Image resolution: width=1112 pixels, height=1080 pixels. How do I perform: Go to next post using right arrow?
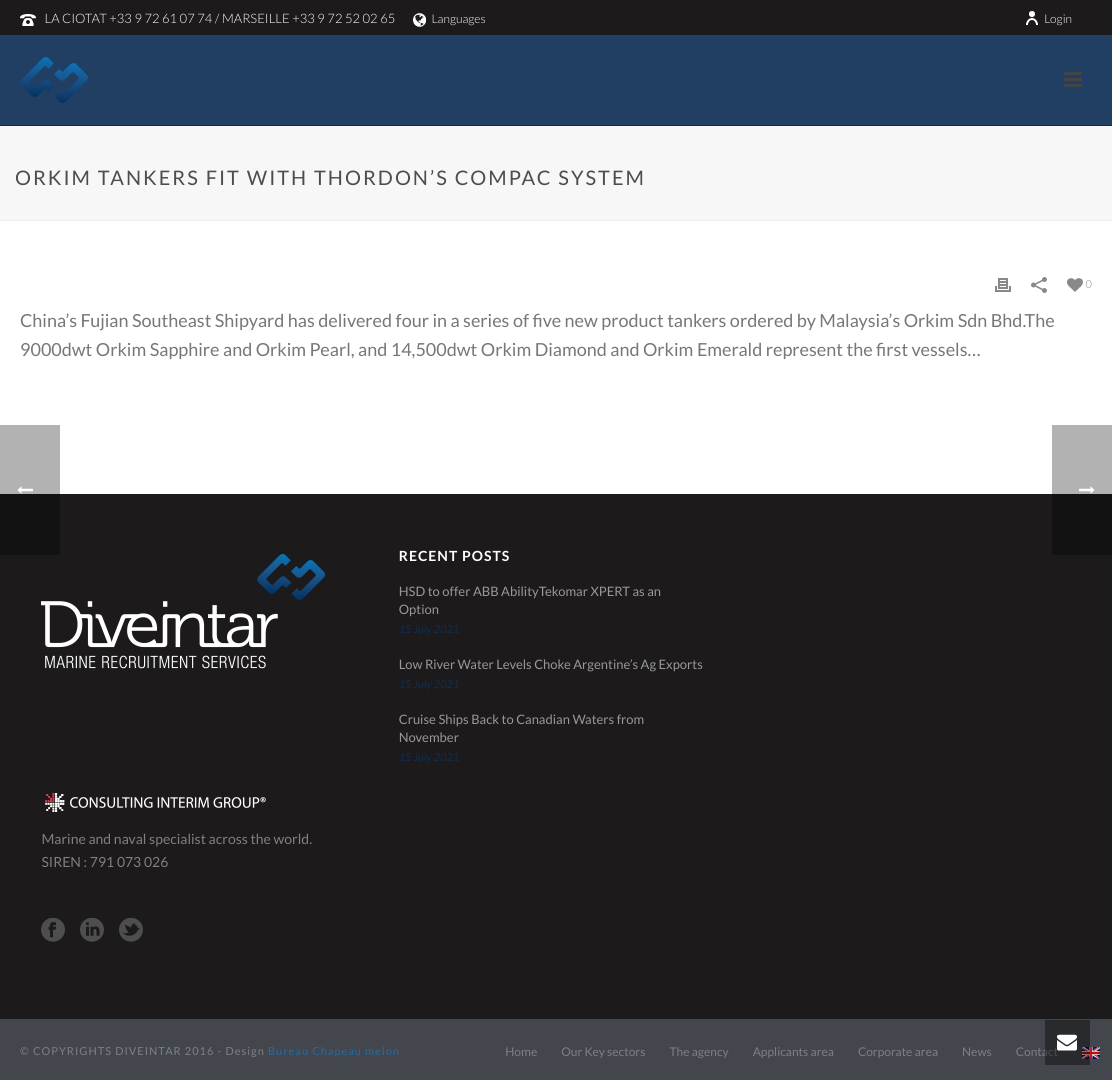1082,490
